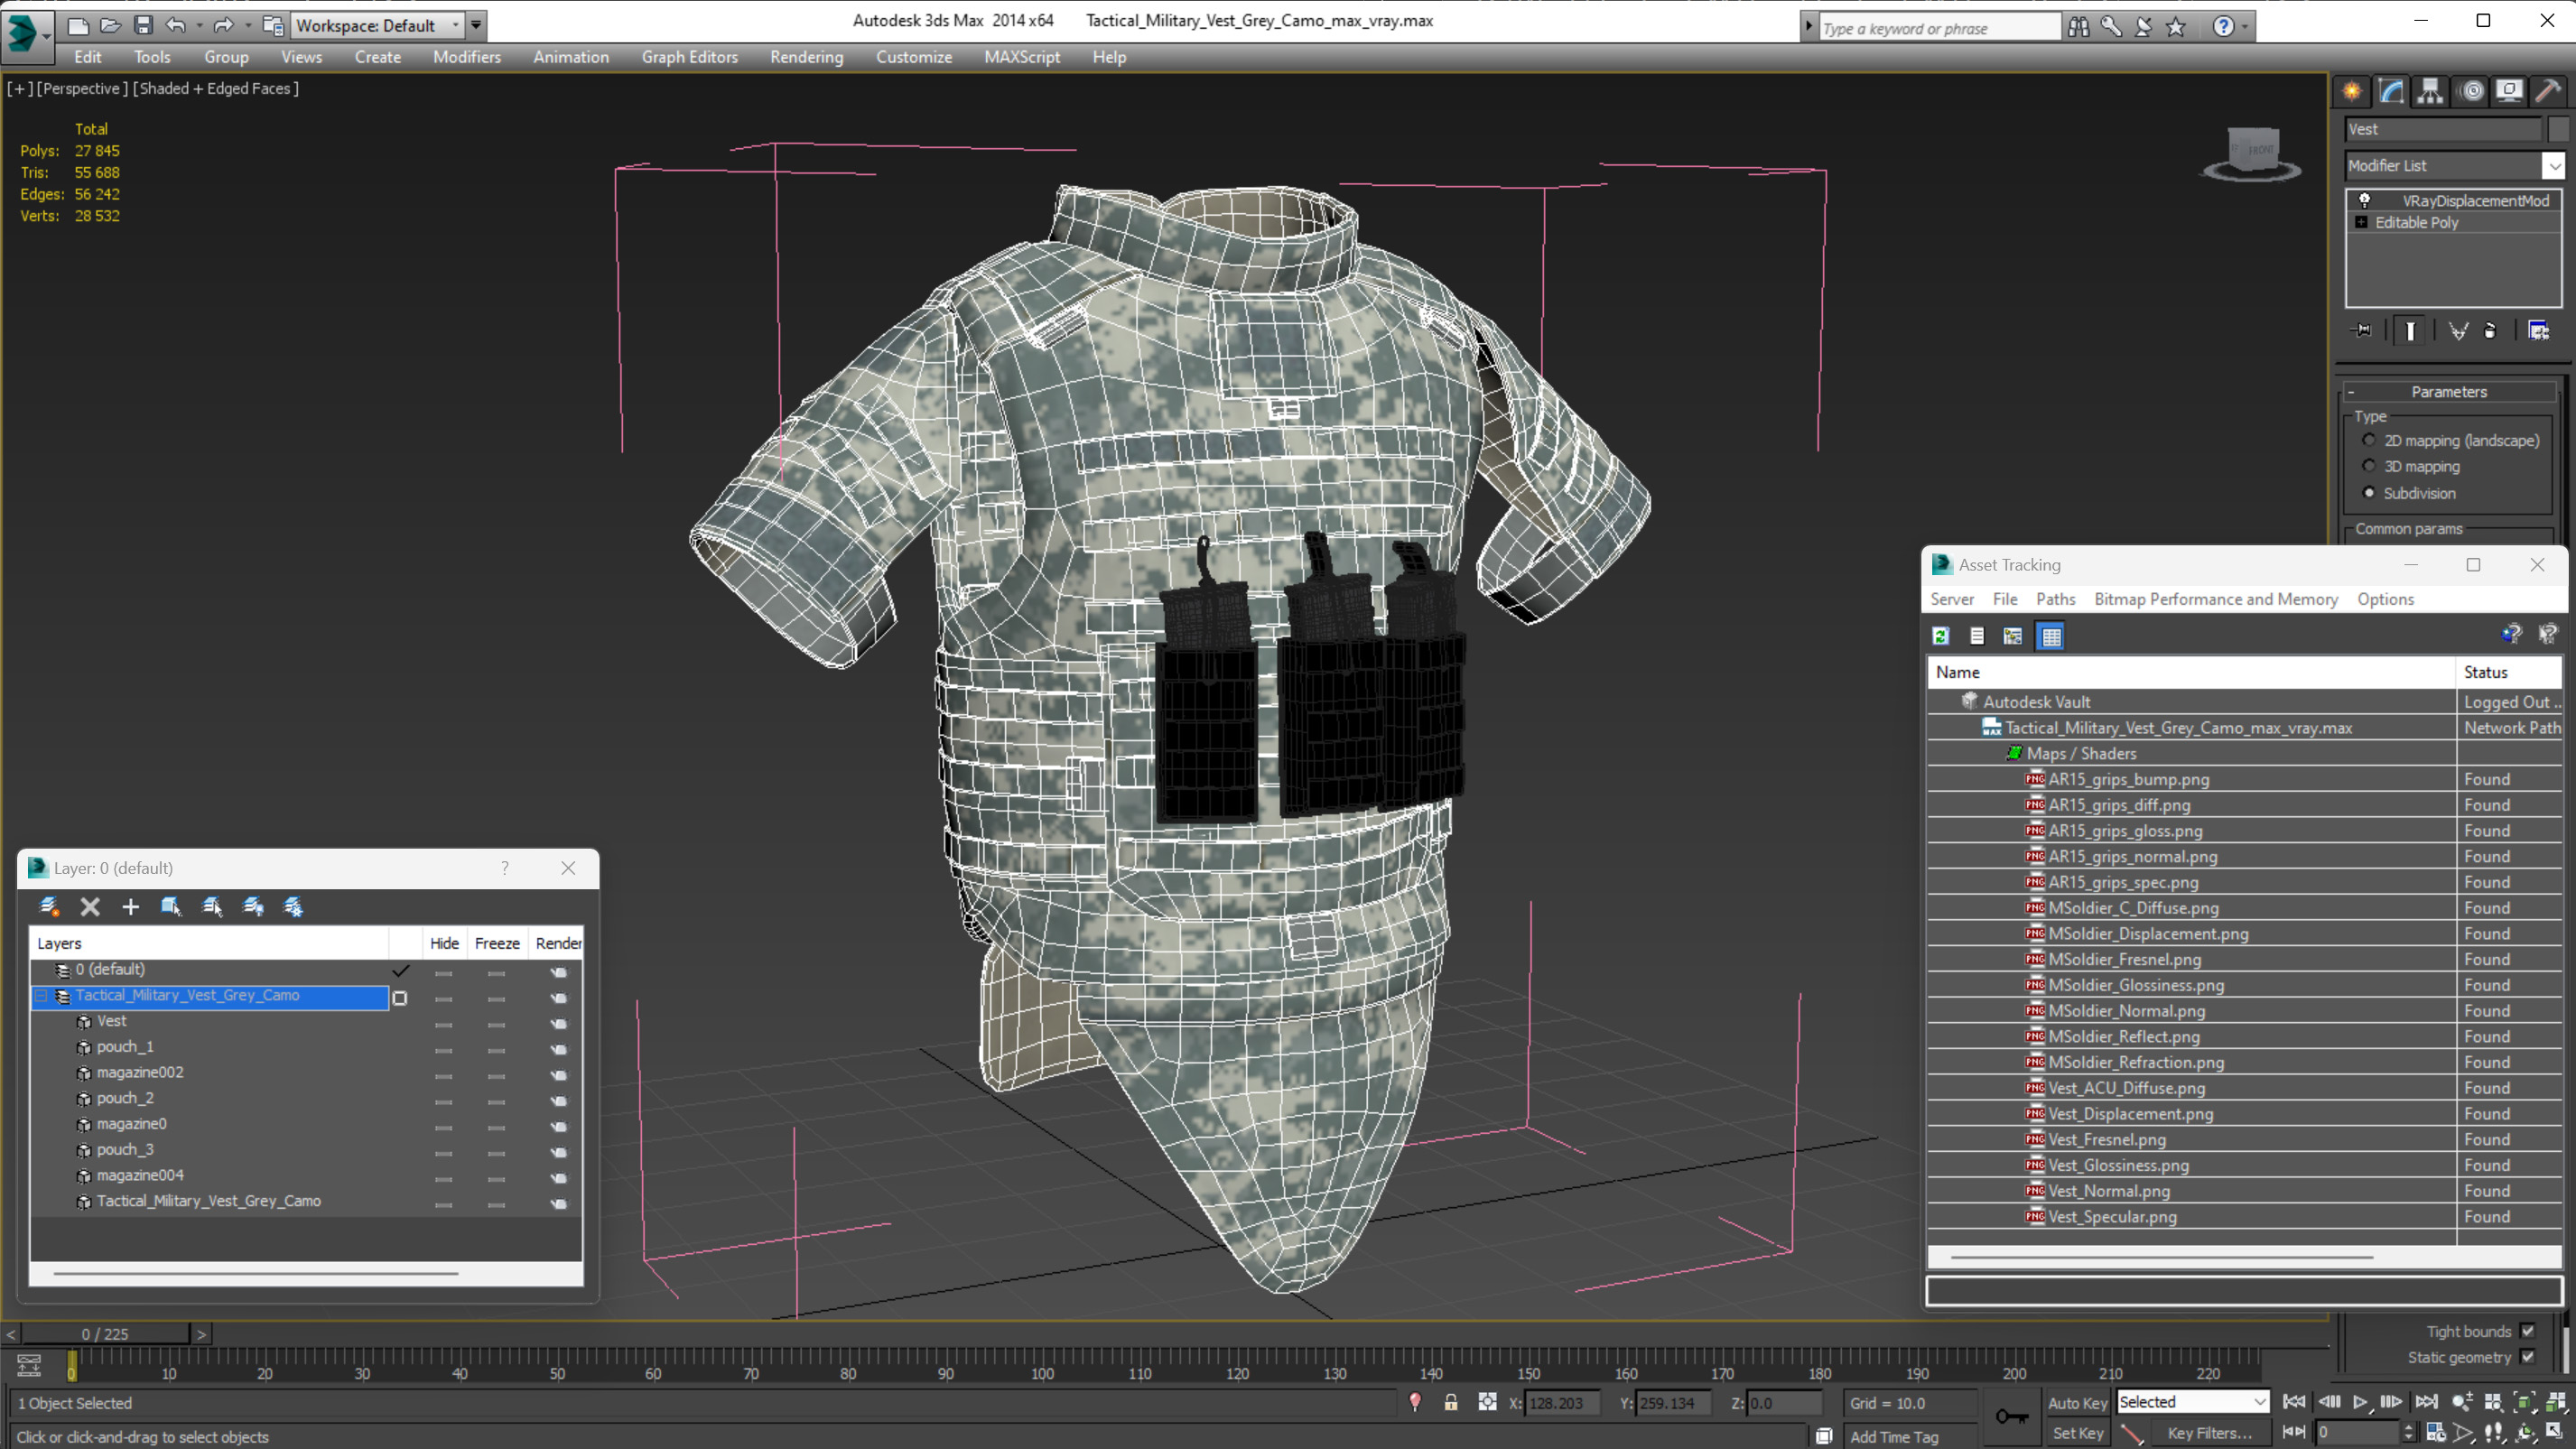Click Delete Layer X icon in Layer dialog
2576x1449 pixels.
(90, 906)
